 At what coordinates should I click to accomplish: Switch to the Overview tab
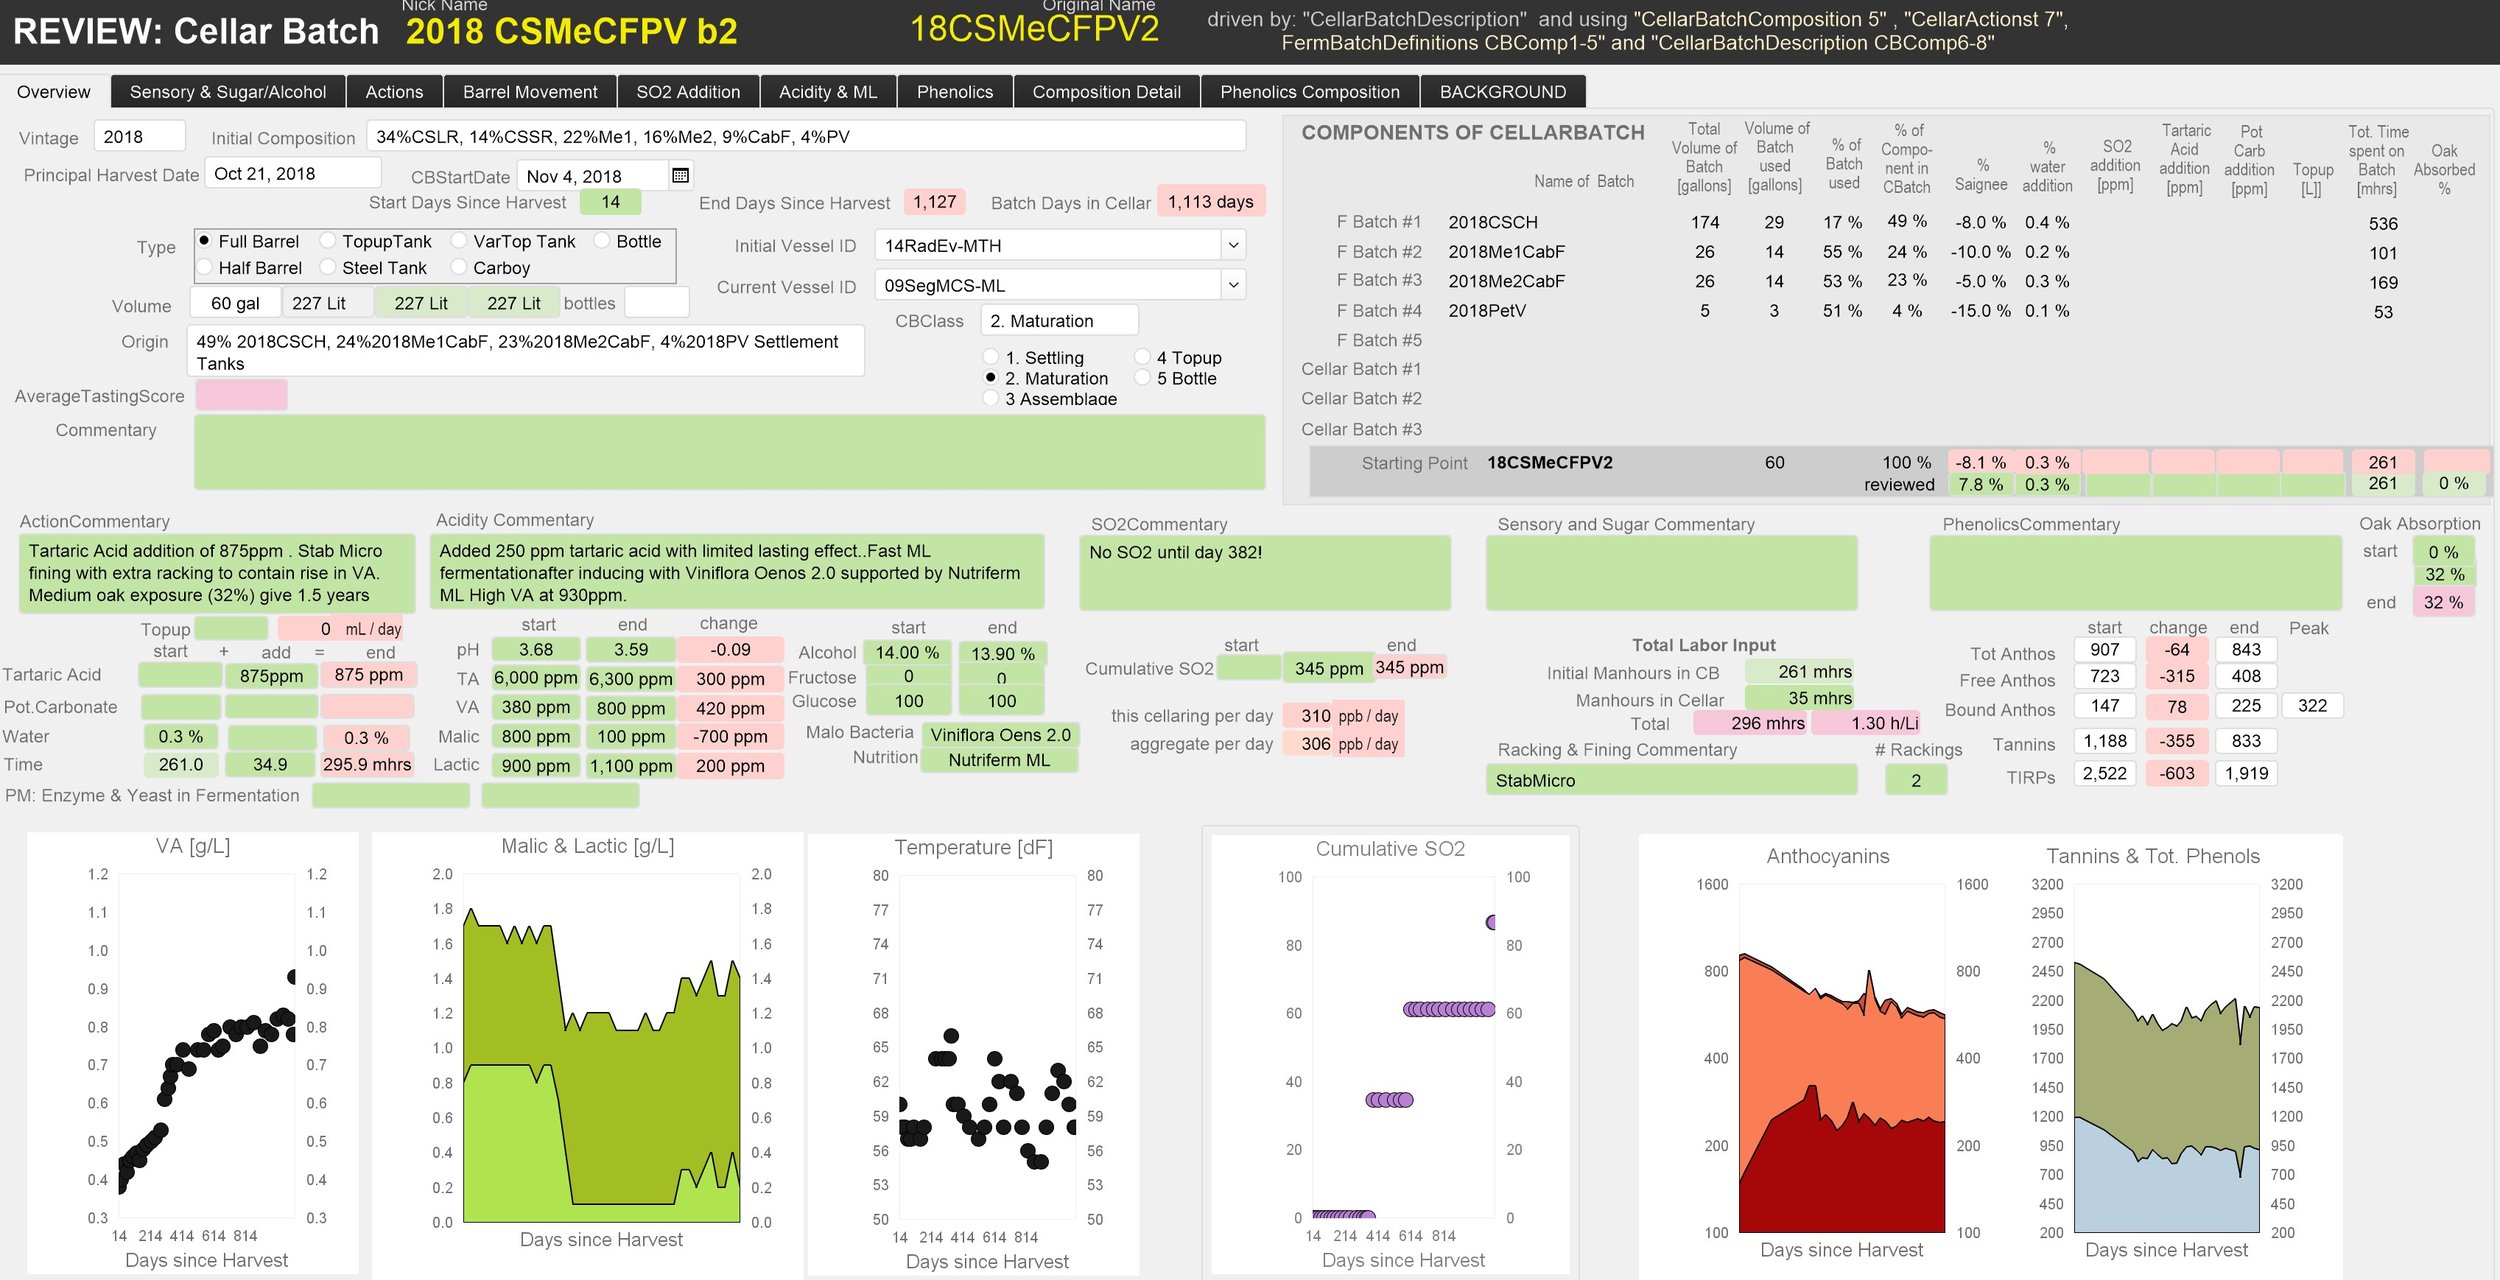coord(54,92)
